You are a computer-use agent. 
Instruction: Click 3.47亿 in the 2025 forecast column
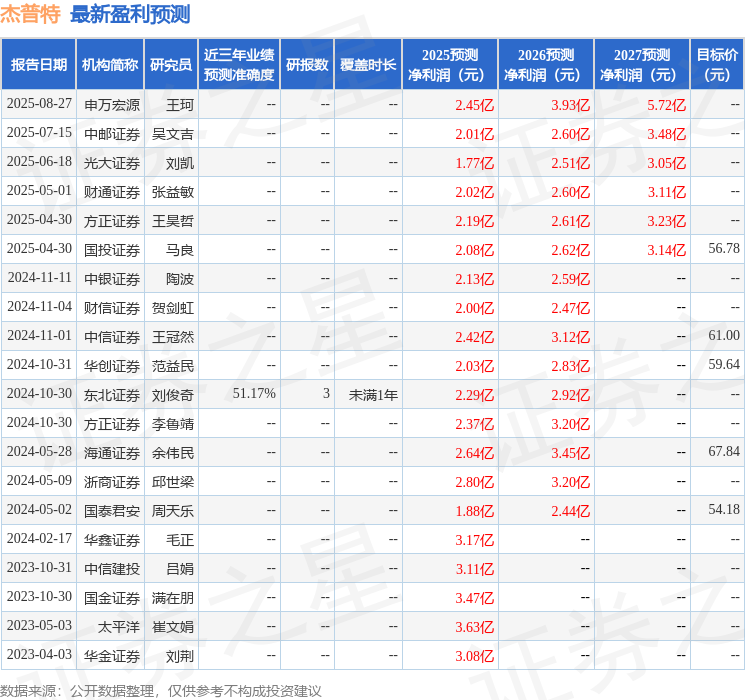coord(475,598)
